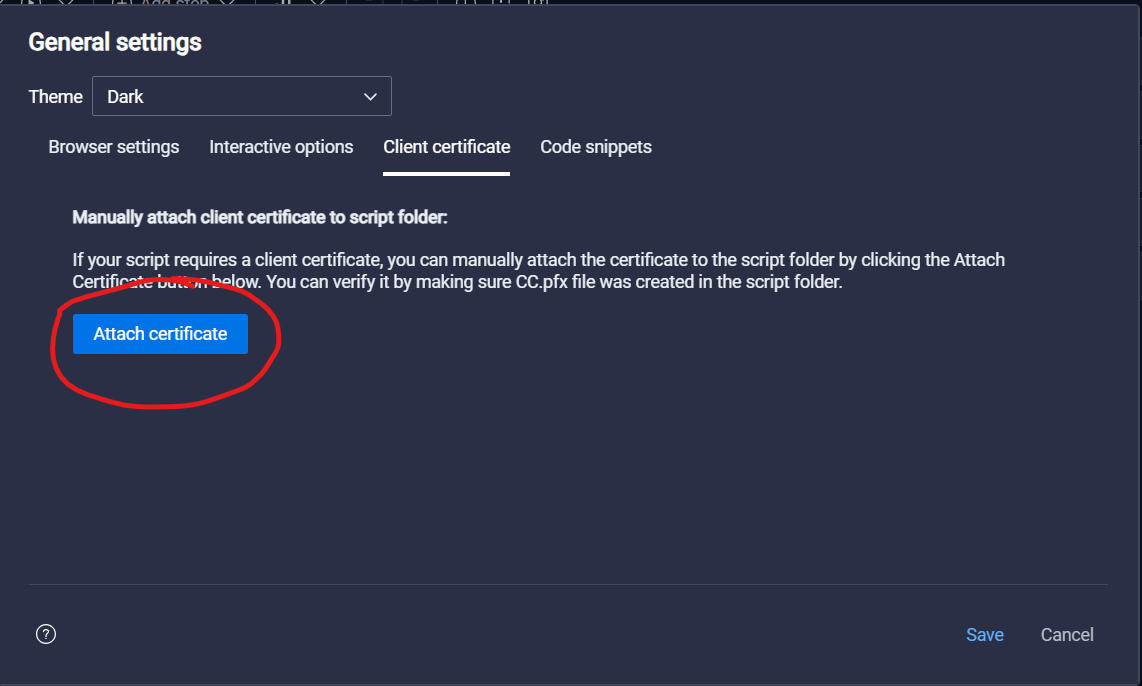Click the 'Manually attach client certificate' heading
This screenshot has height=686, width=1142.
point(260,217)
